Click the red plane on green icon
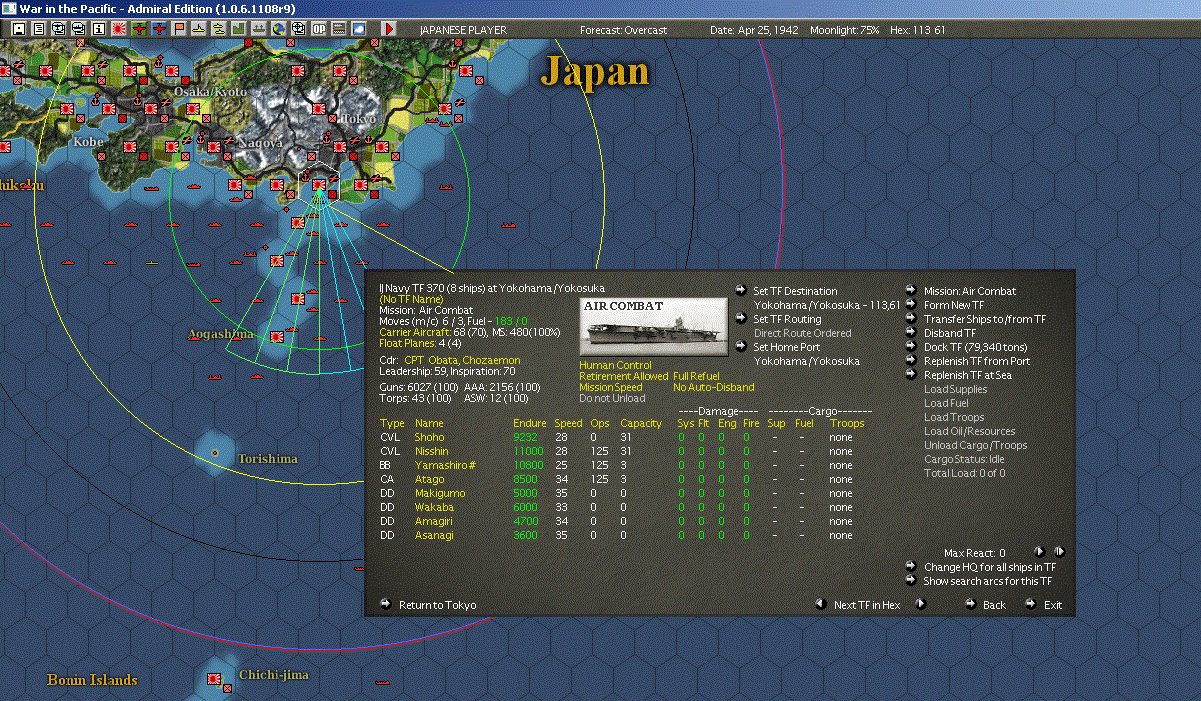 coord(139,29)
